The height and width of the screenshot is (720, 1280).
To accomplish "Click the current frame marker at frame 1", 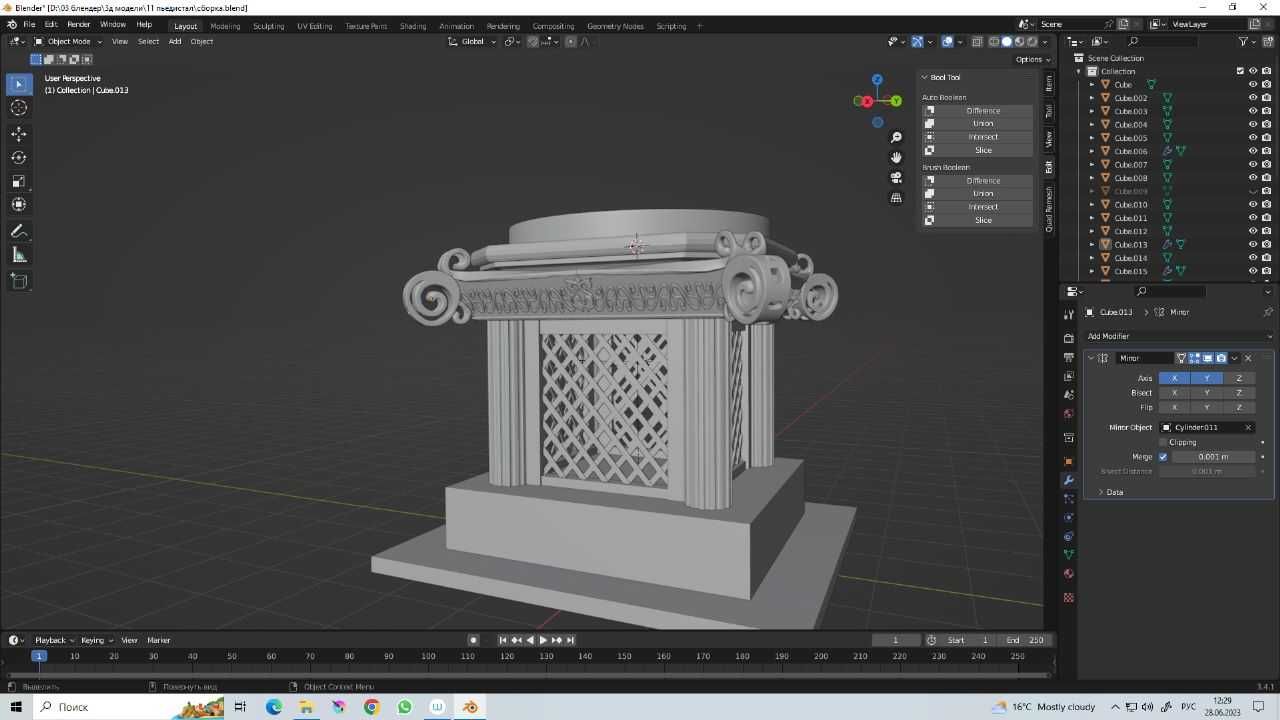I will [39, 656].
